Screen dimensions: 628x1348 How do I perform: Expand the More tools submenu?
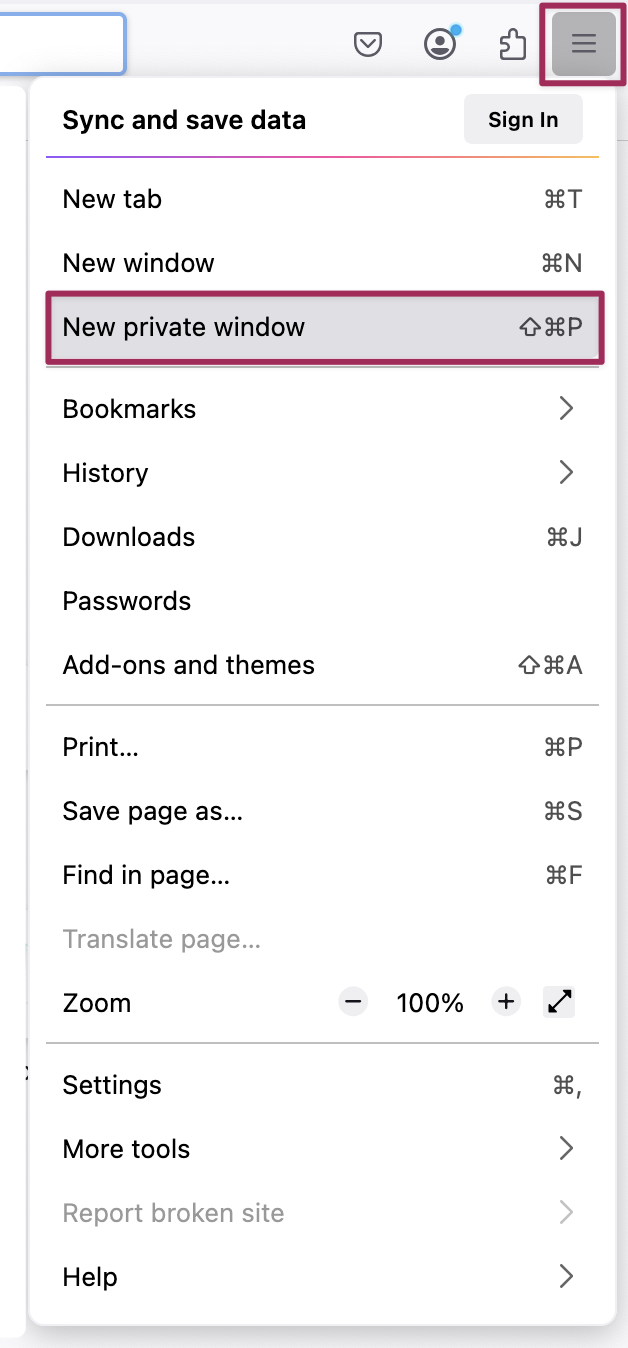(x=322, y=1149)
